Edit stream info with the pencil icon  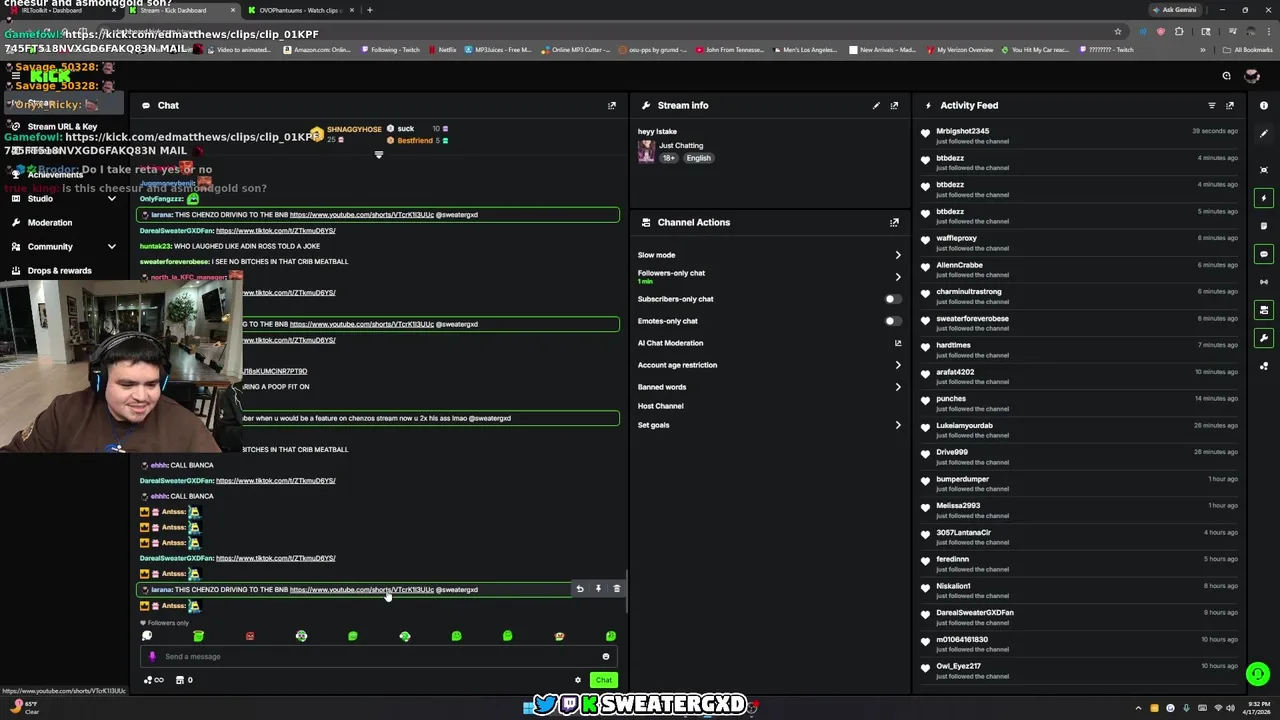[876, 105]
